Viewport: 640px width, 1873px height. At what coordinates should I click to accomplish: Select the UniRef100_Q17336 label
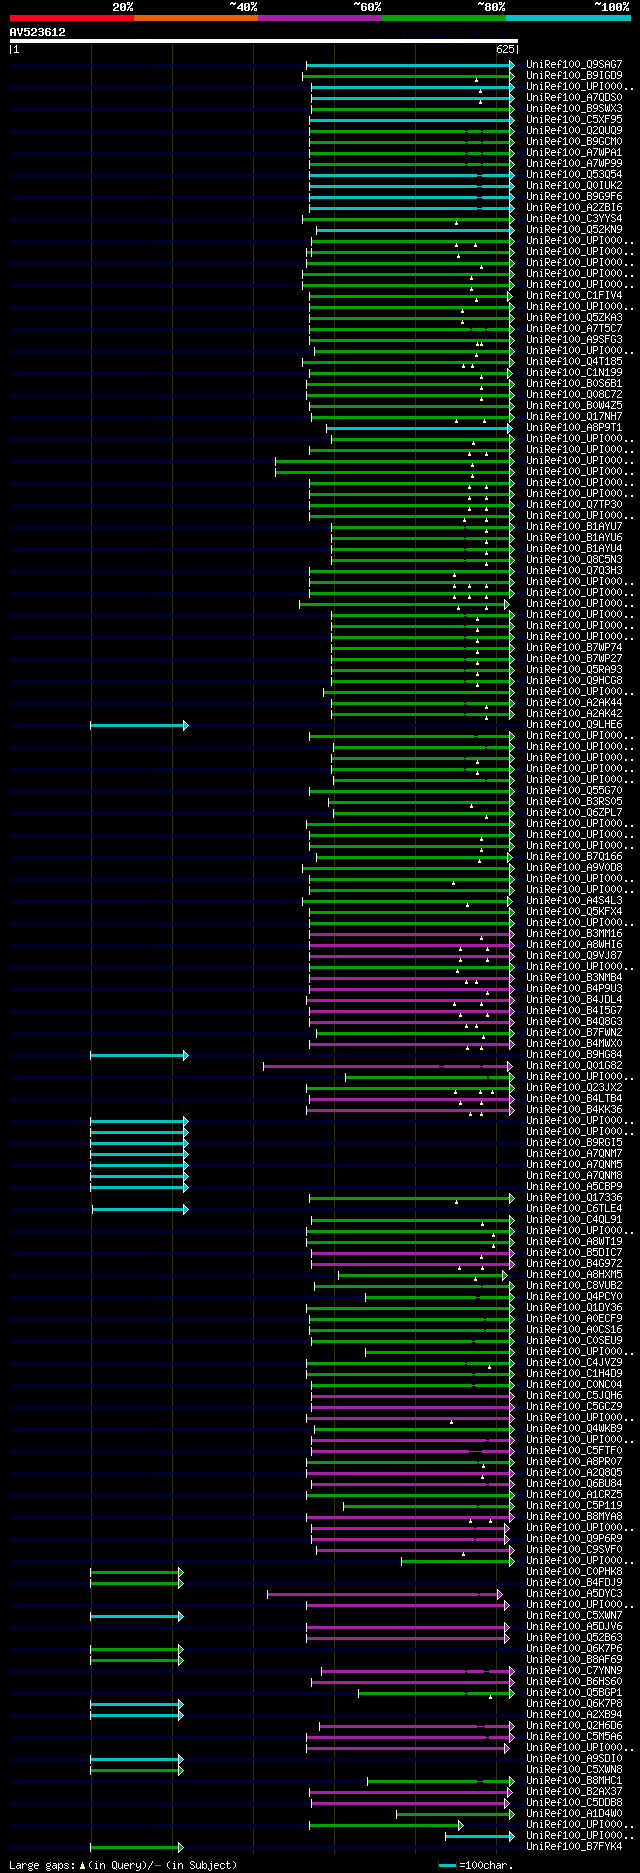tap(574, 1198)
